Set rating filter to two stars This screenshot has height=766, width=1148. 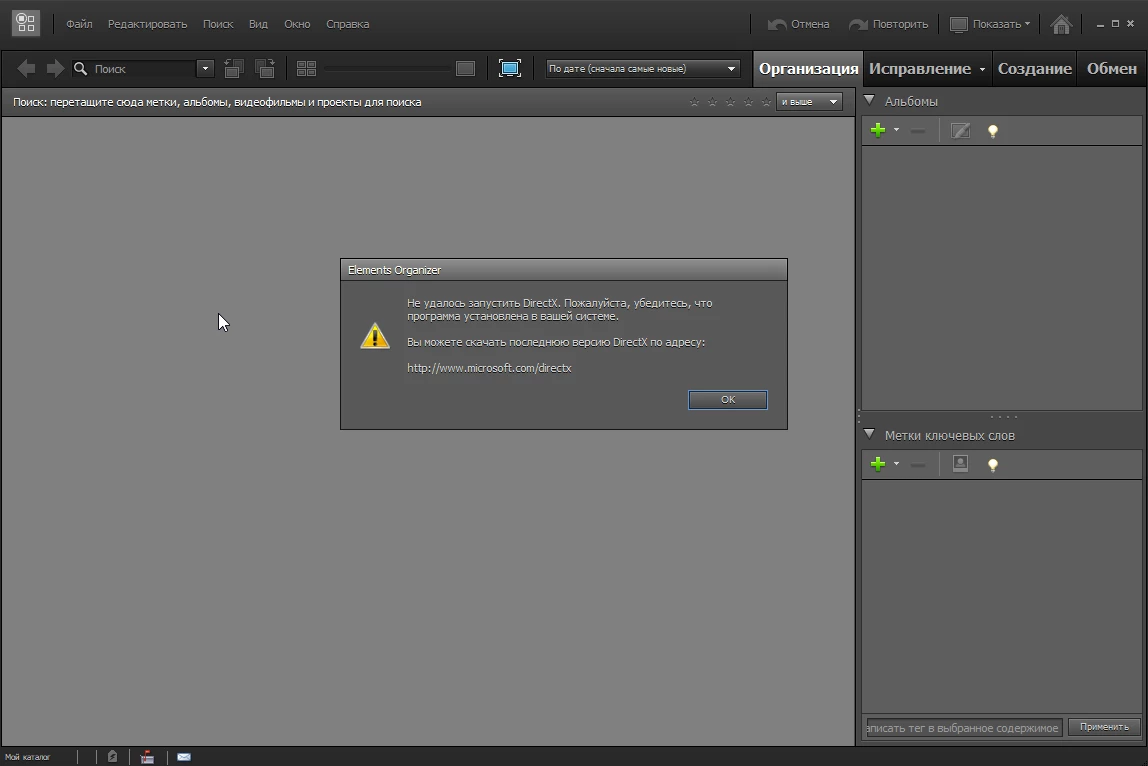pos(712,102)
